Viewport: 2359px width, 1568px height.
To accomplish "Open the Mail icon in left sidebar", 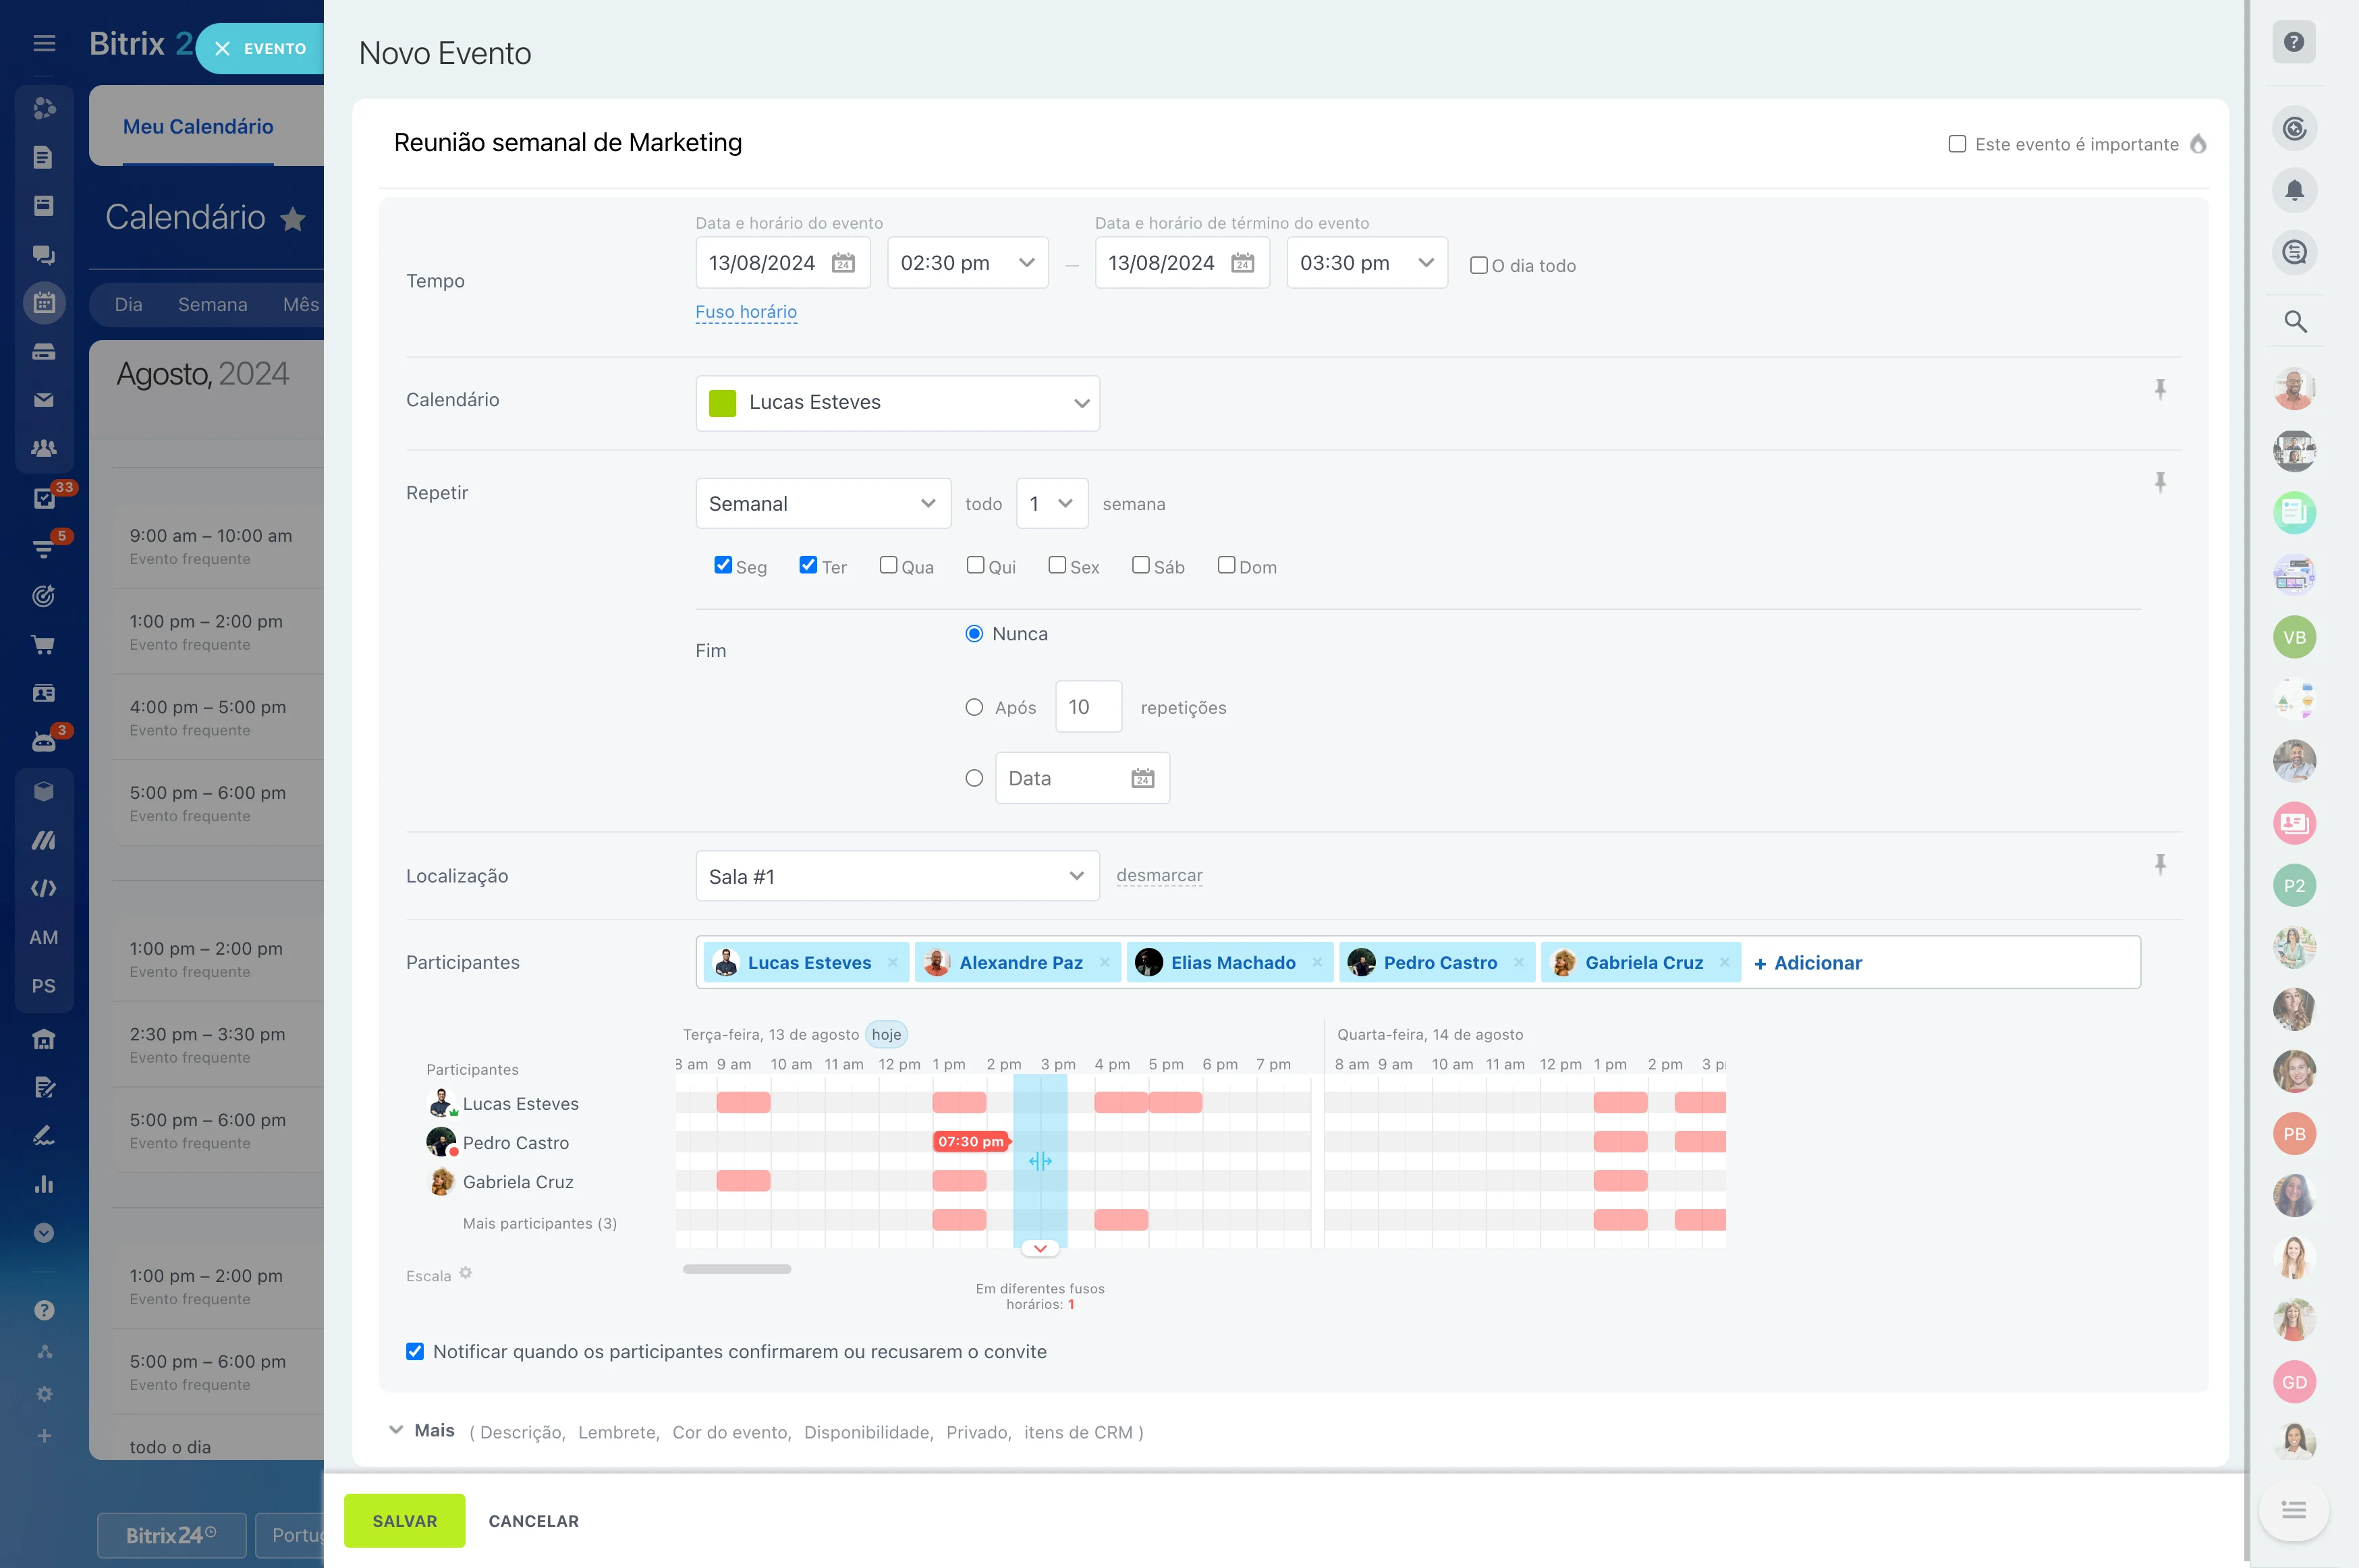I will pyautogui.click(x=44, y=400).
